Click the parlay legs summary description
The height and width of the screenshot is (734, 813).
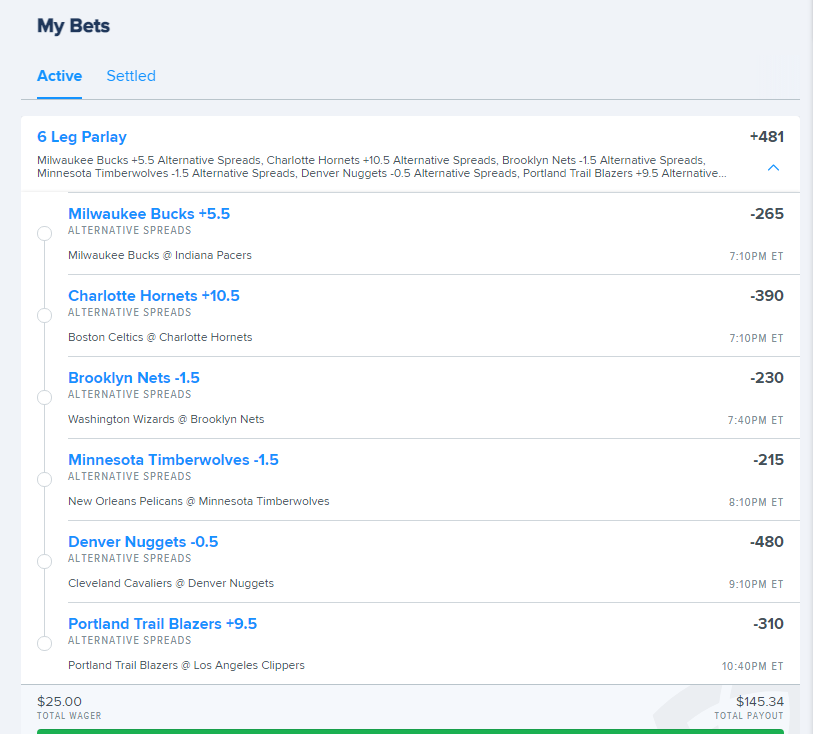click(382, 166)
